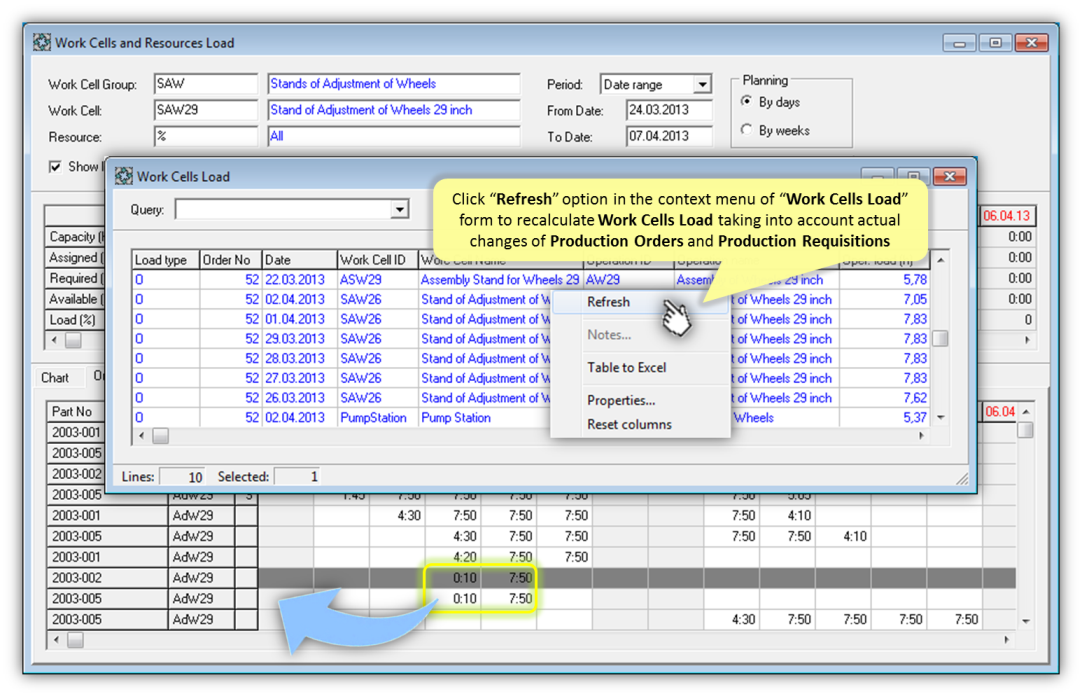Viewport: 1082px width, 697px height.
Task: Close the Work Cells and Resources Load window
Action: 1032,43
